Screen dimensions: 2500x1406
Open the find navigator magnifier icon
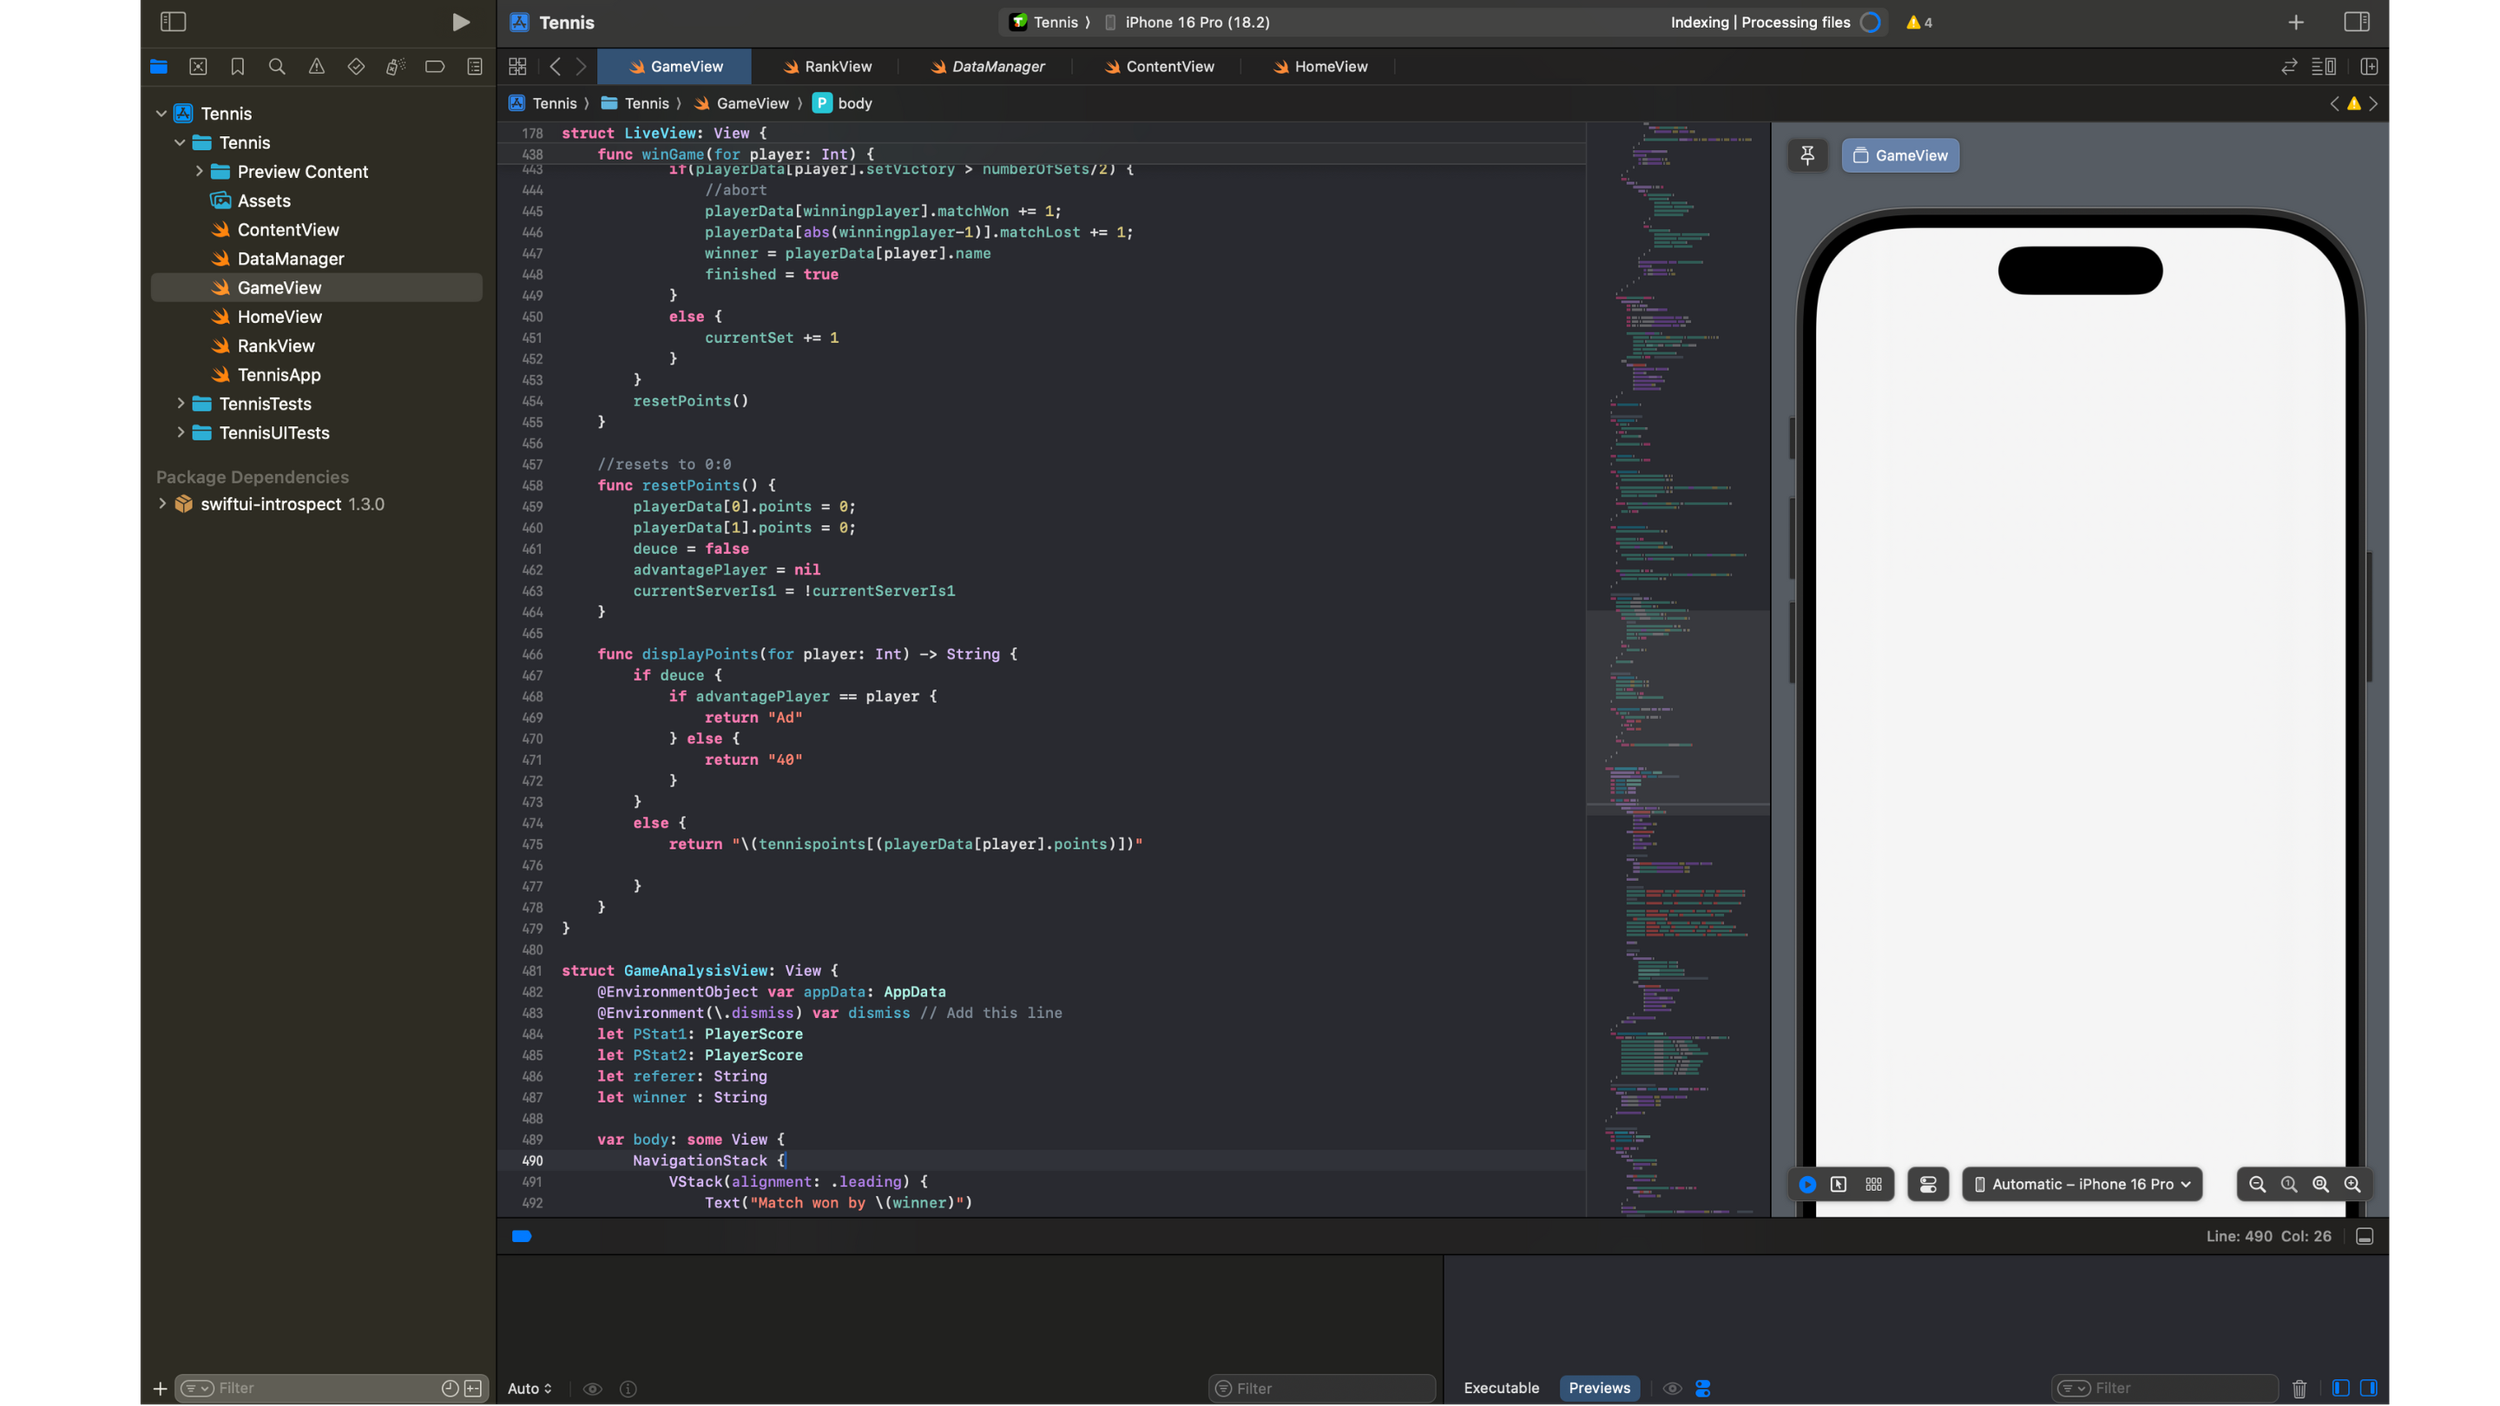tap(277, 67)
